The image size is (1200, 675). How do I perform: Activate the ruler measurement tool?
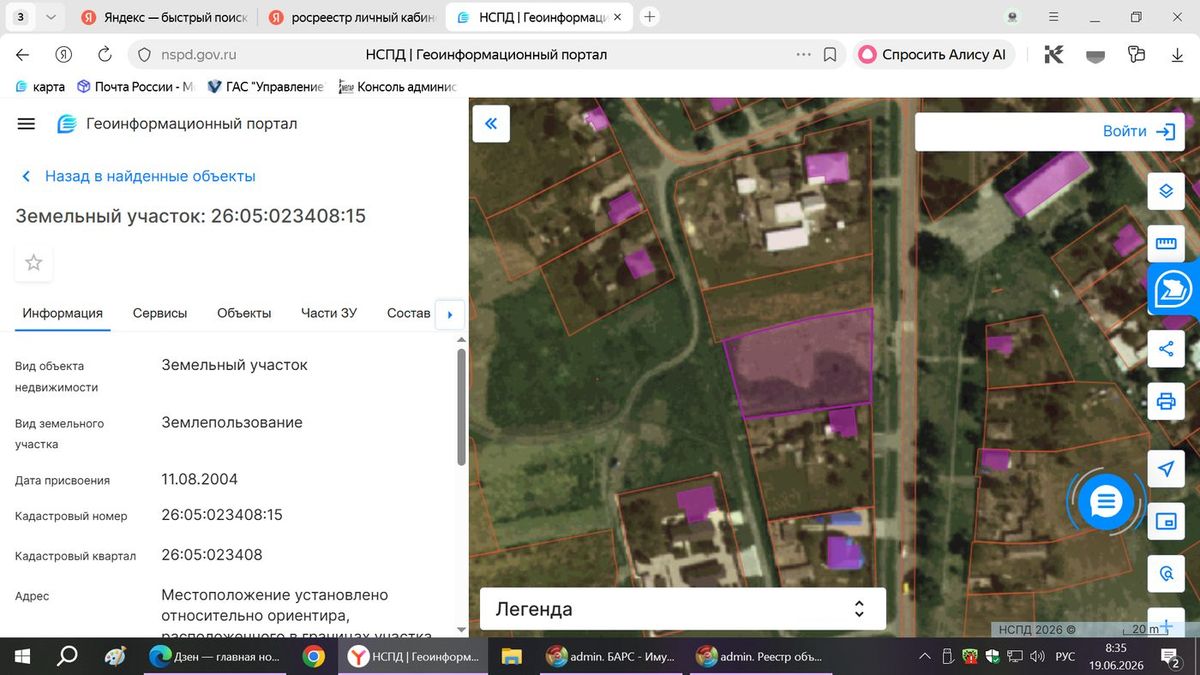(x=1165, y=243)
